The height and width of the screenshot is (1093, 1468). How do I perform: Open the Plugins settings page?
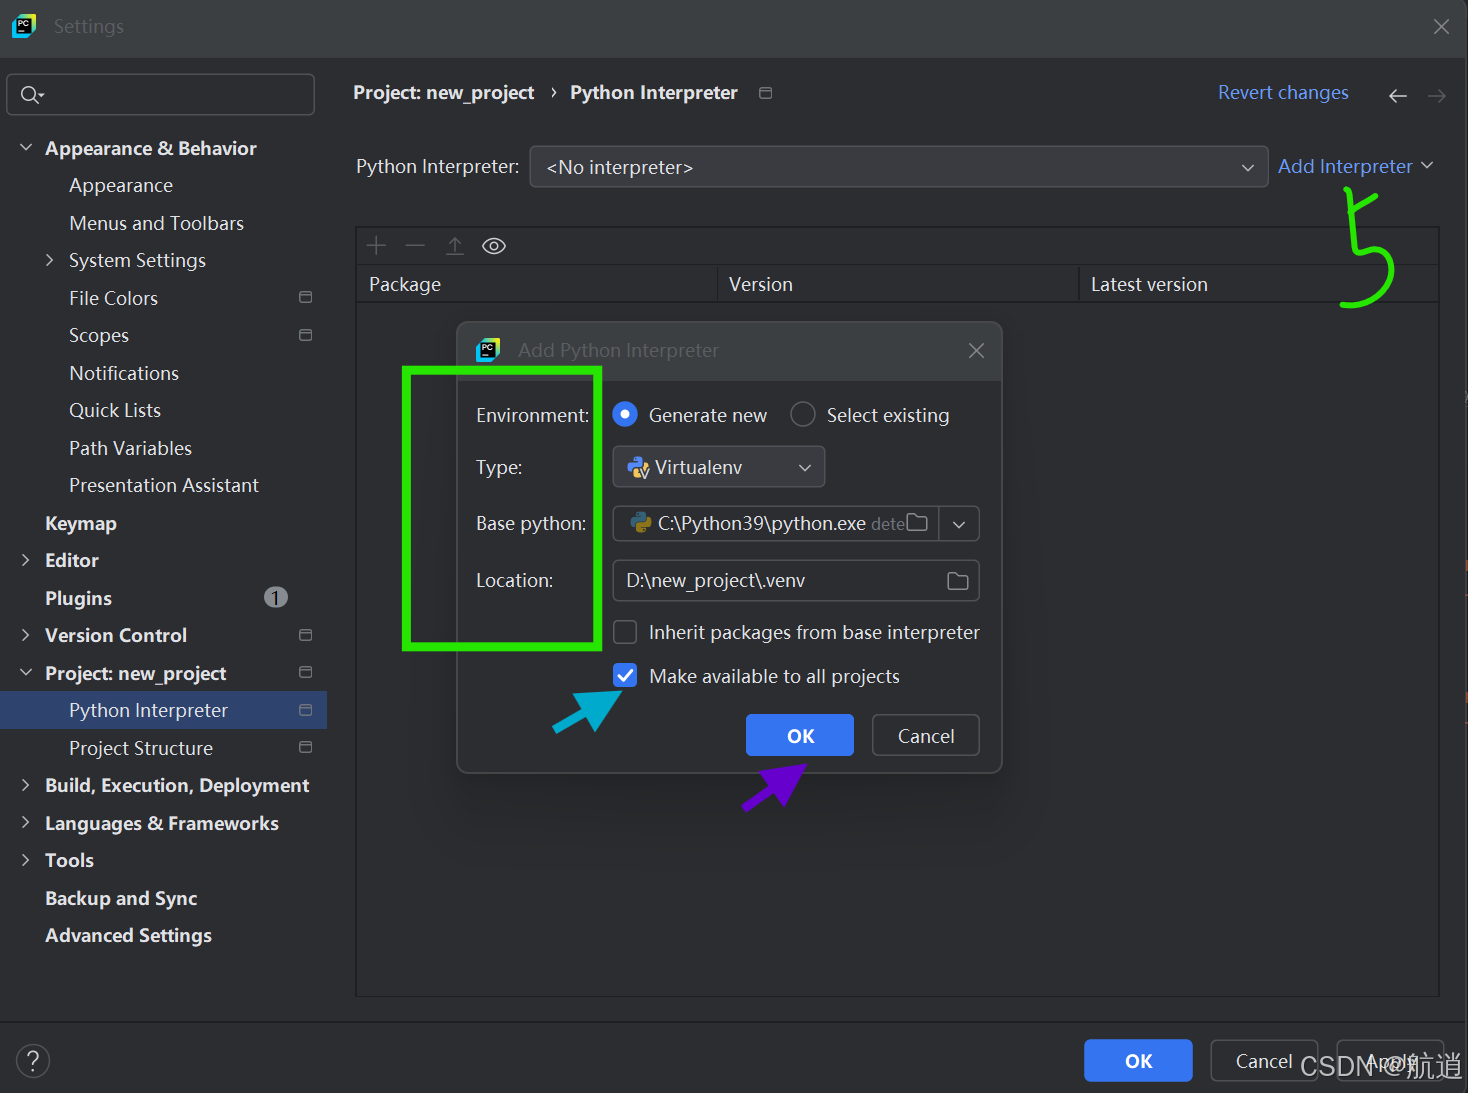(x=78, y=598)
